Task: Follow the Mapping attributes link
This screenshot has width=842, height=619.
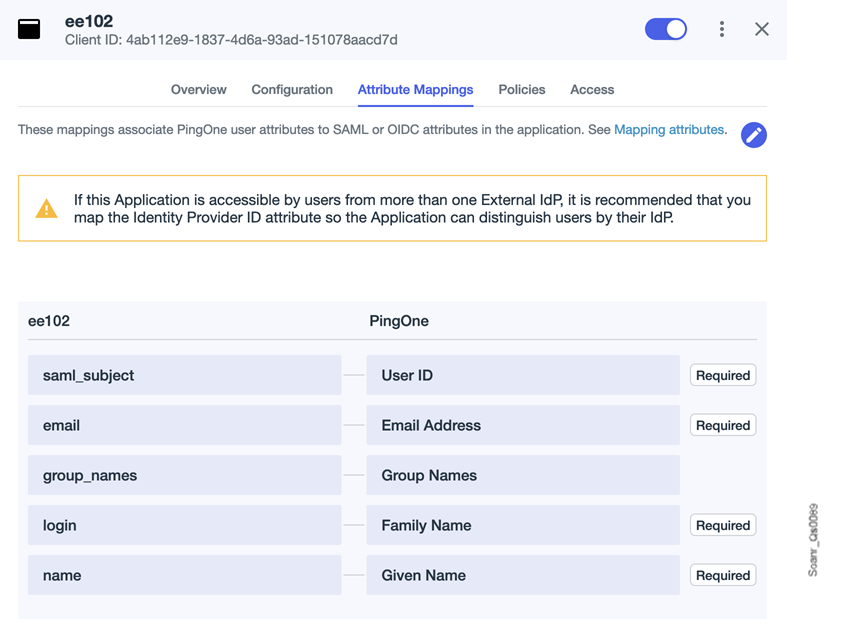Action: point(669,129)
